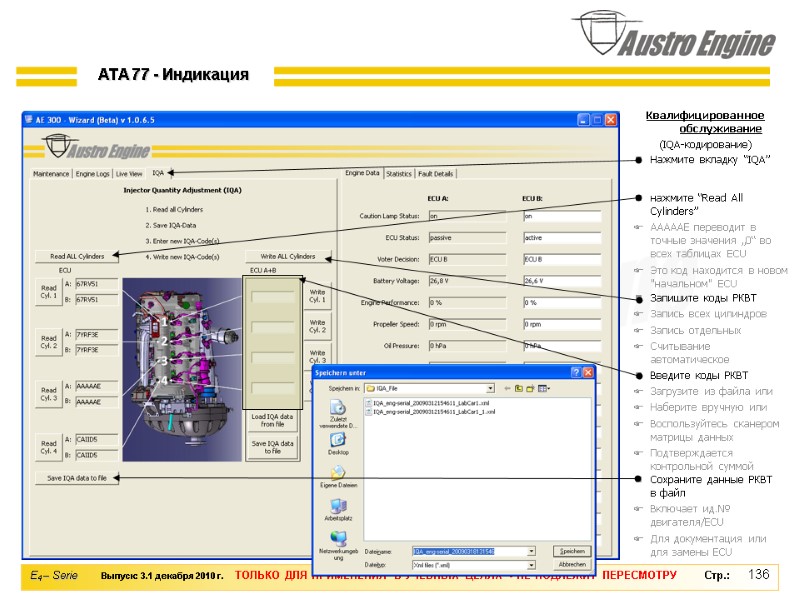Image resolution: width=800 pixels, height=600 pixels.
Task: Click the Read Cyl. 2 button
Action: 48,342
